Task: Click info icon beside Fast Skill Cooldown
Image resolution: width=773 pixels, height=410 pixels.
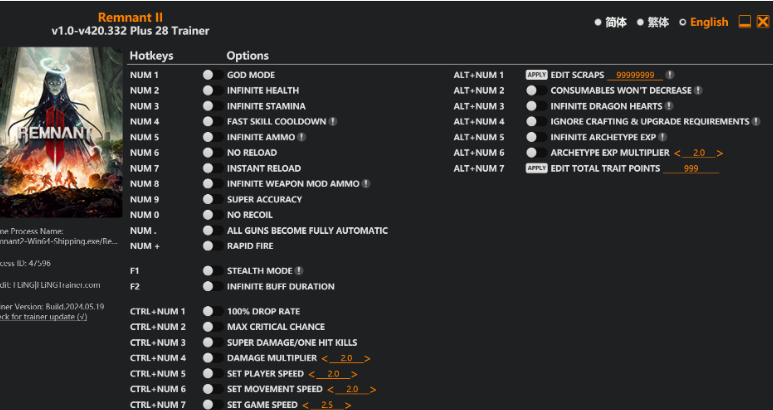Action: (x=333, y=122)
